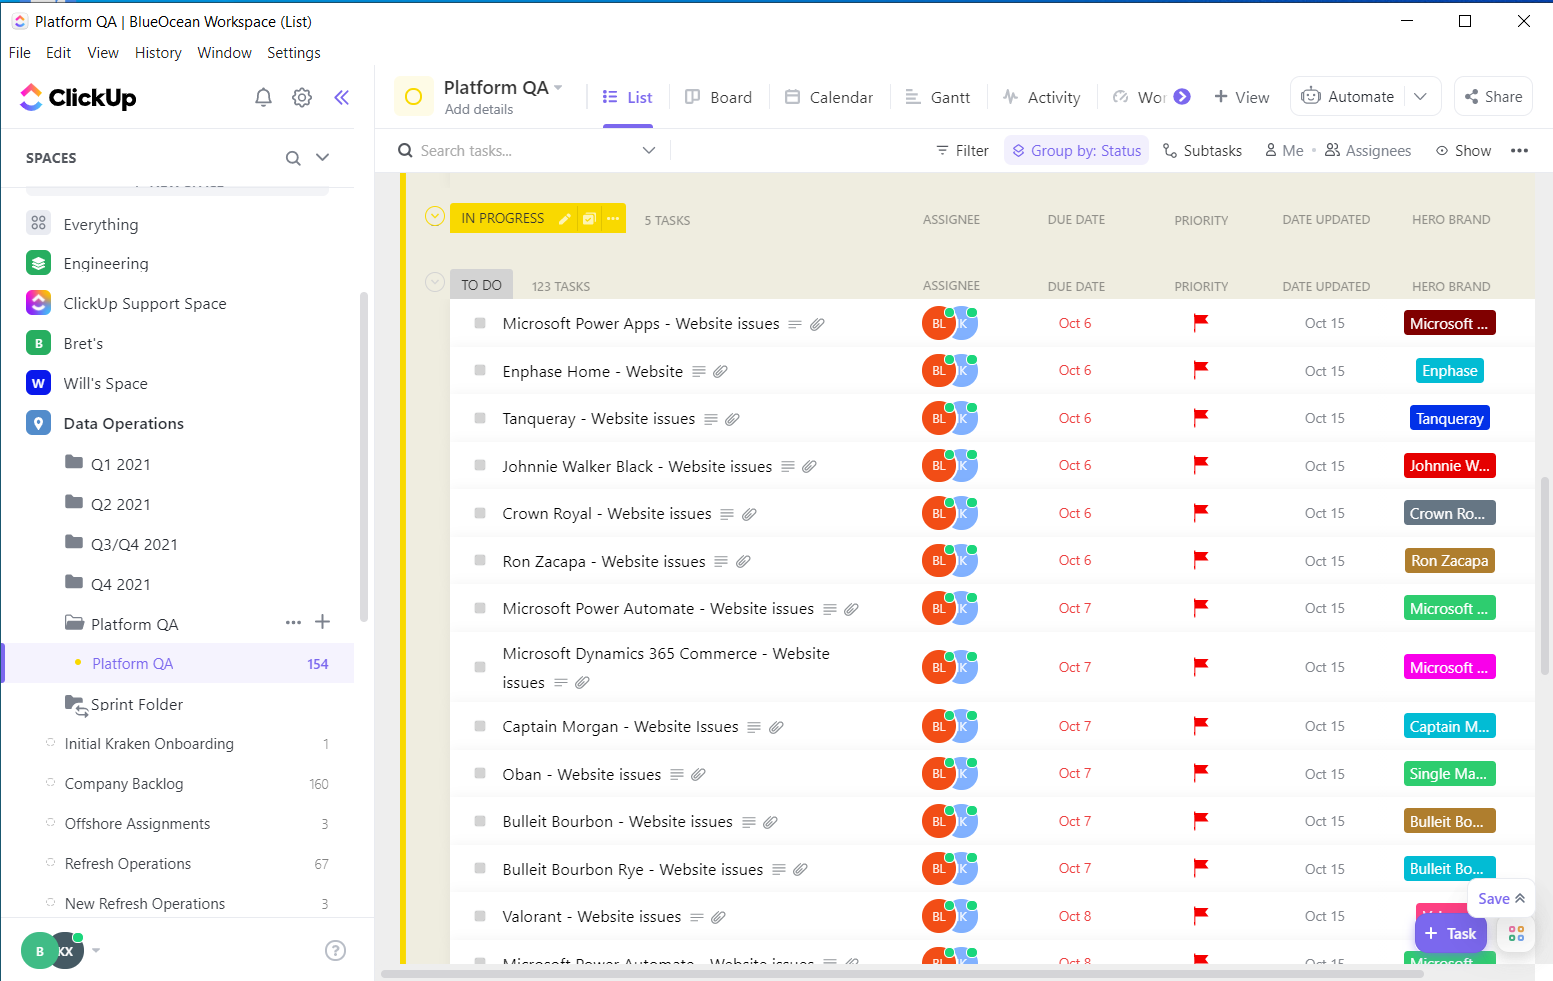Toggle status box of Johnnie Walker Black task
The height and width of the screenshot is (981, 1553).
tap(480, 465)
